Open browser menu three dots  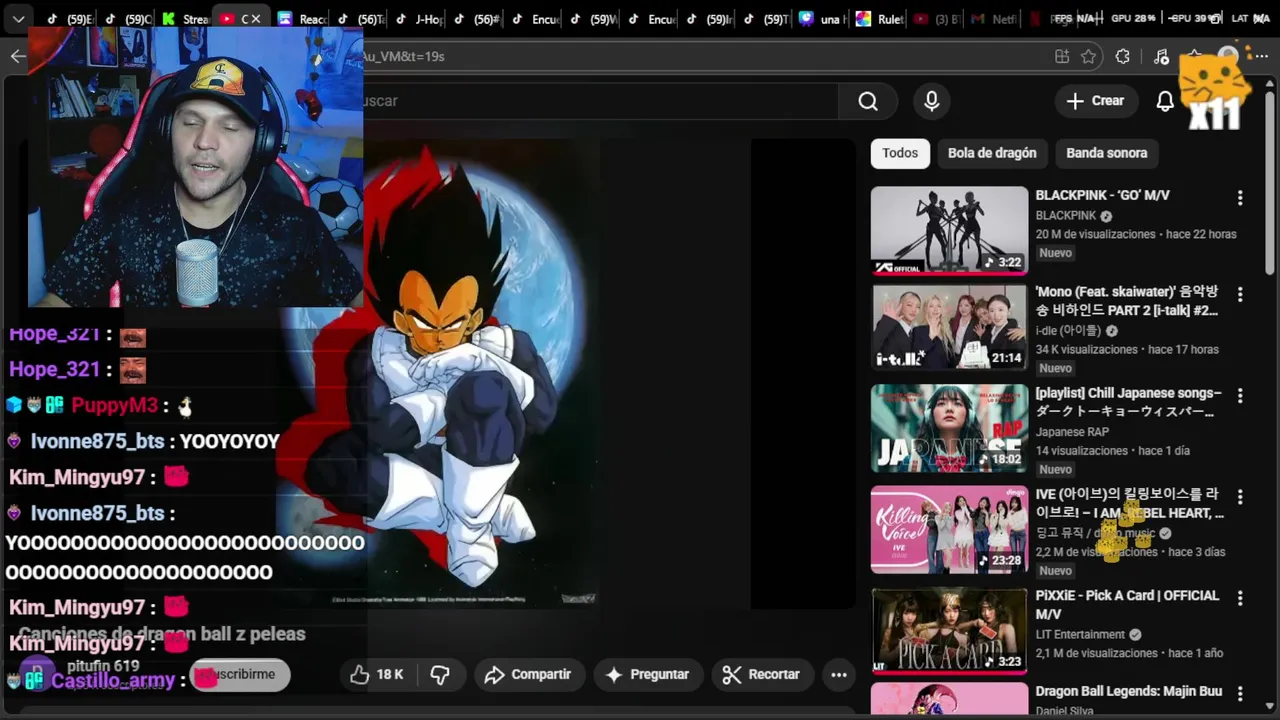(1262, 57)
